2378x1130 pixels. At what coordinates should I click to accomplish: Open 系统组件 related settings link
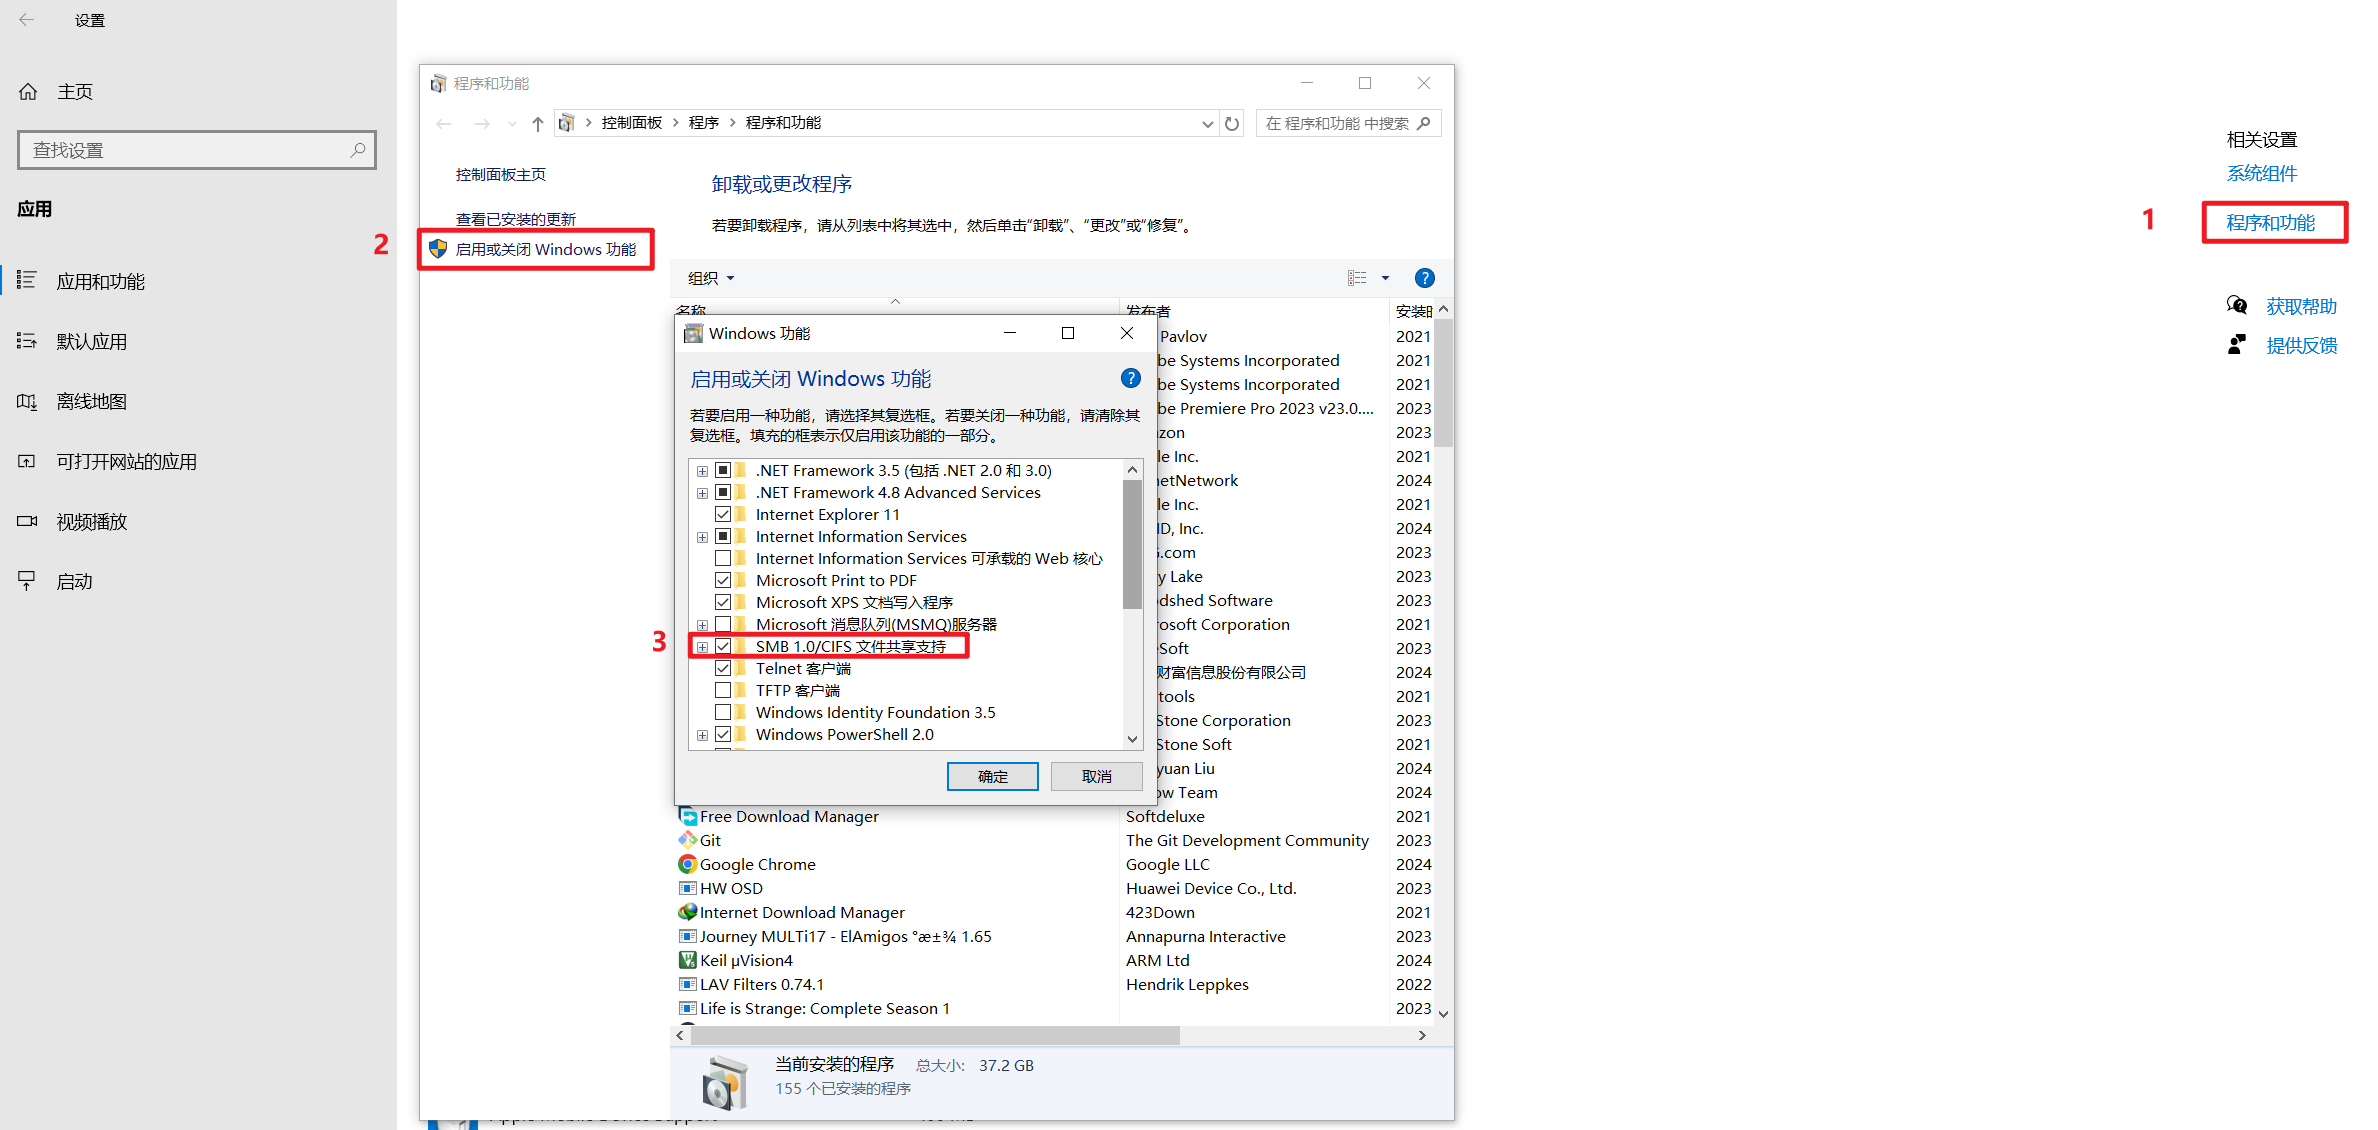(x=2261, y=174)
